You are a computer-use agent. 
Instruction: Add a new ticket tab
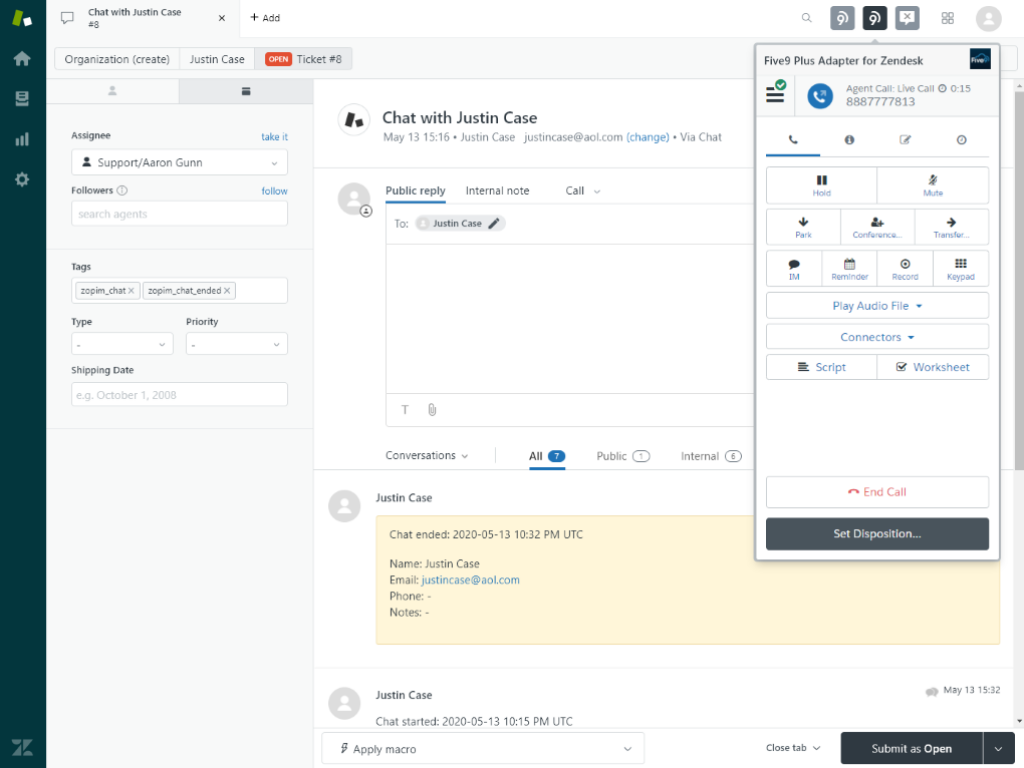265,18
